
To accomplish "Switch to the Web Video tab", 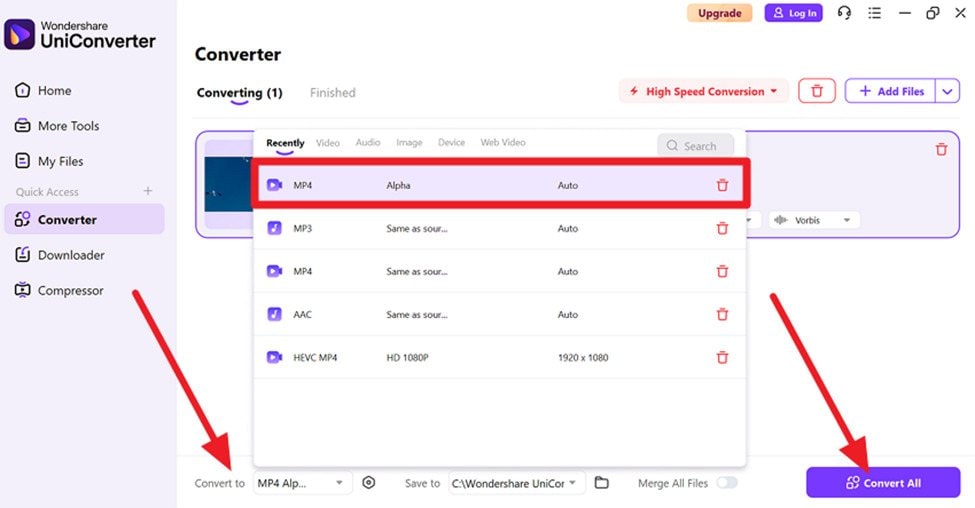I will coord(503,142).
